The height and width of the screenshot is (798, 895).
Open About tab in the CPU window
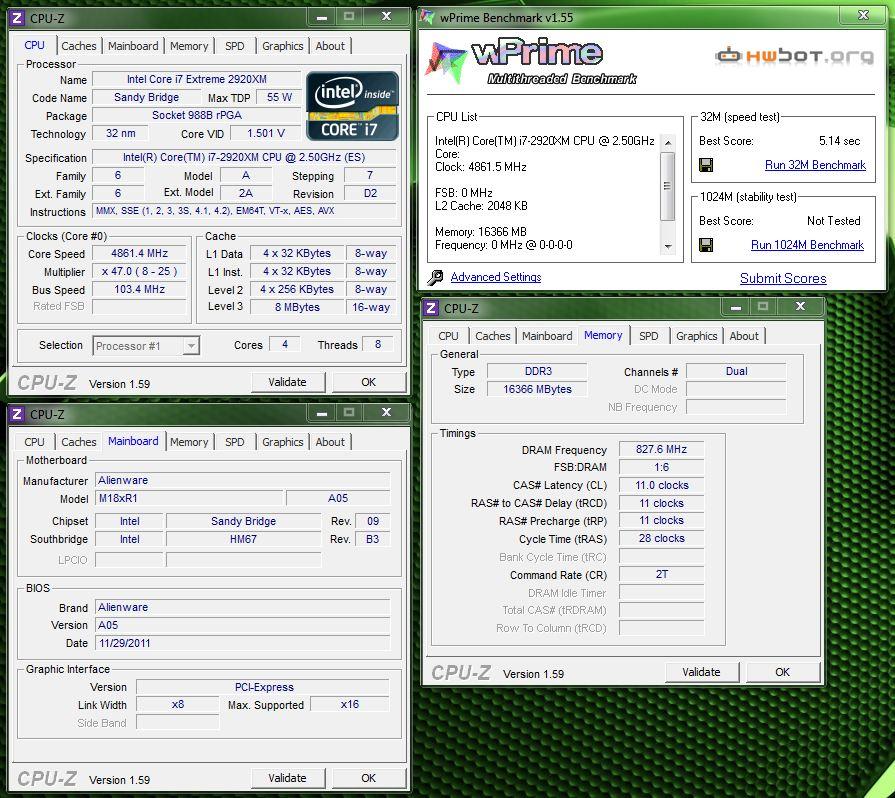pos(330,46)
